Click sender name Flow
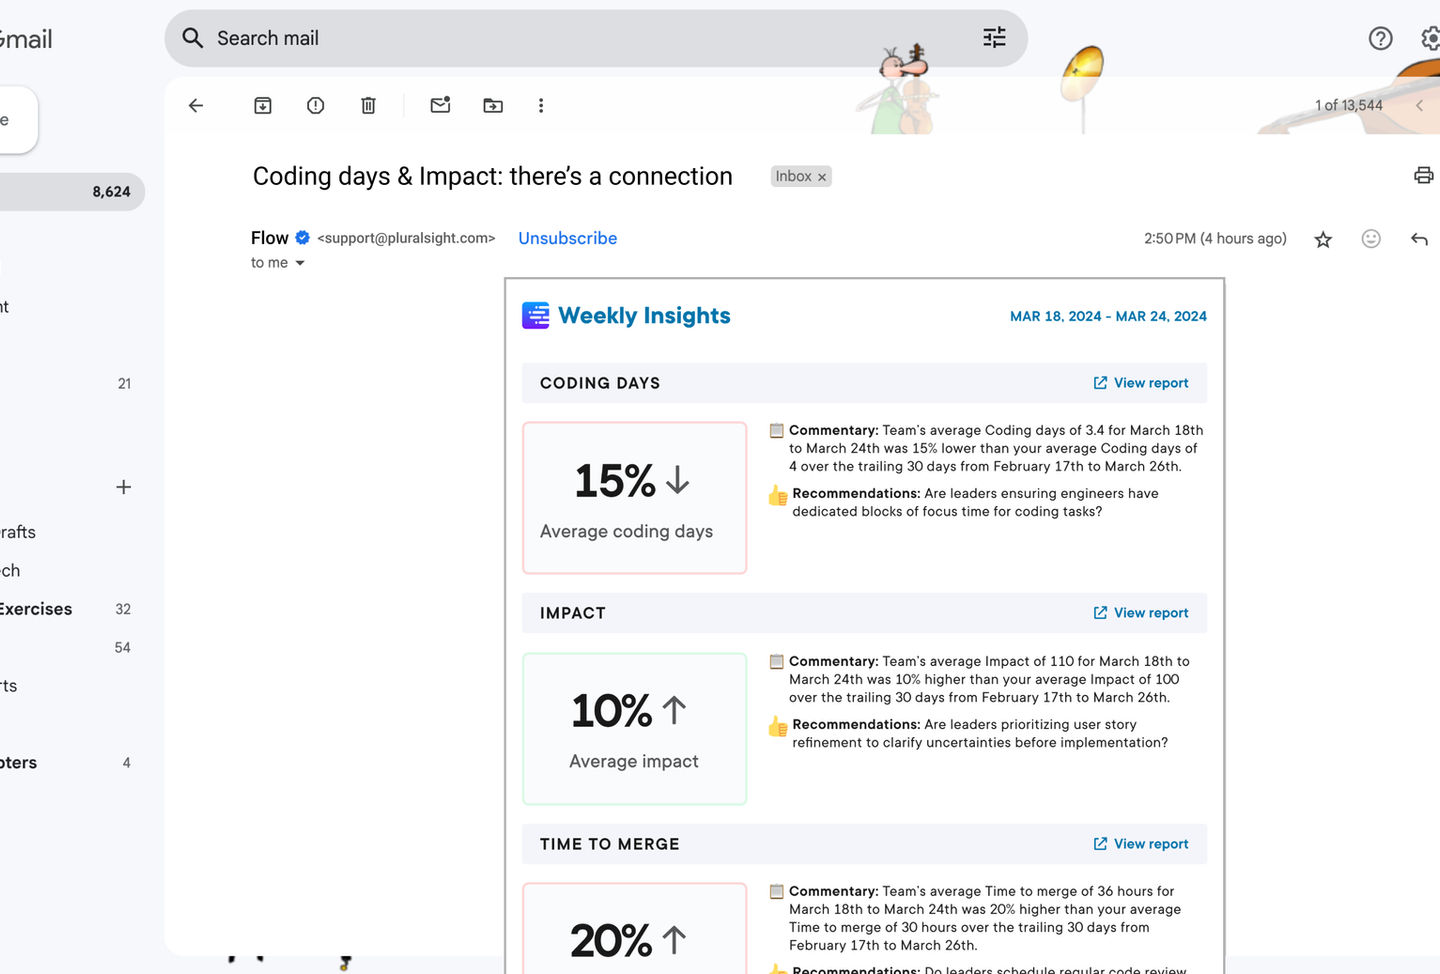Screen dimensions: 1440x974 coord(269,238)
